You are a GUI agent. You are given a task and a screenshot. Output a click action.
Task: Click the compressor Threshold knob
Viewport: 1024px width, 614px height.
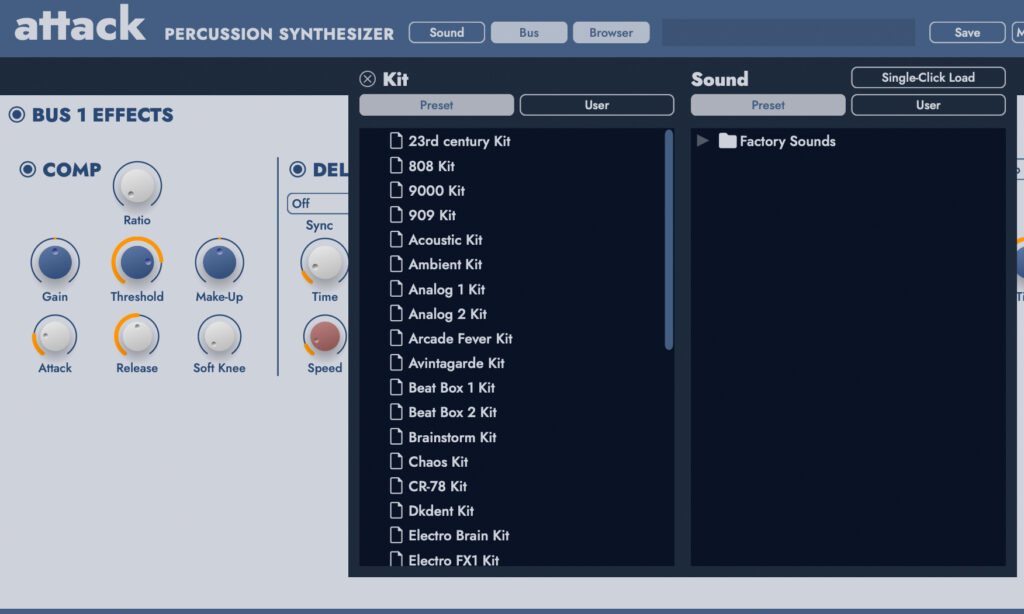pos(136,263)
